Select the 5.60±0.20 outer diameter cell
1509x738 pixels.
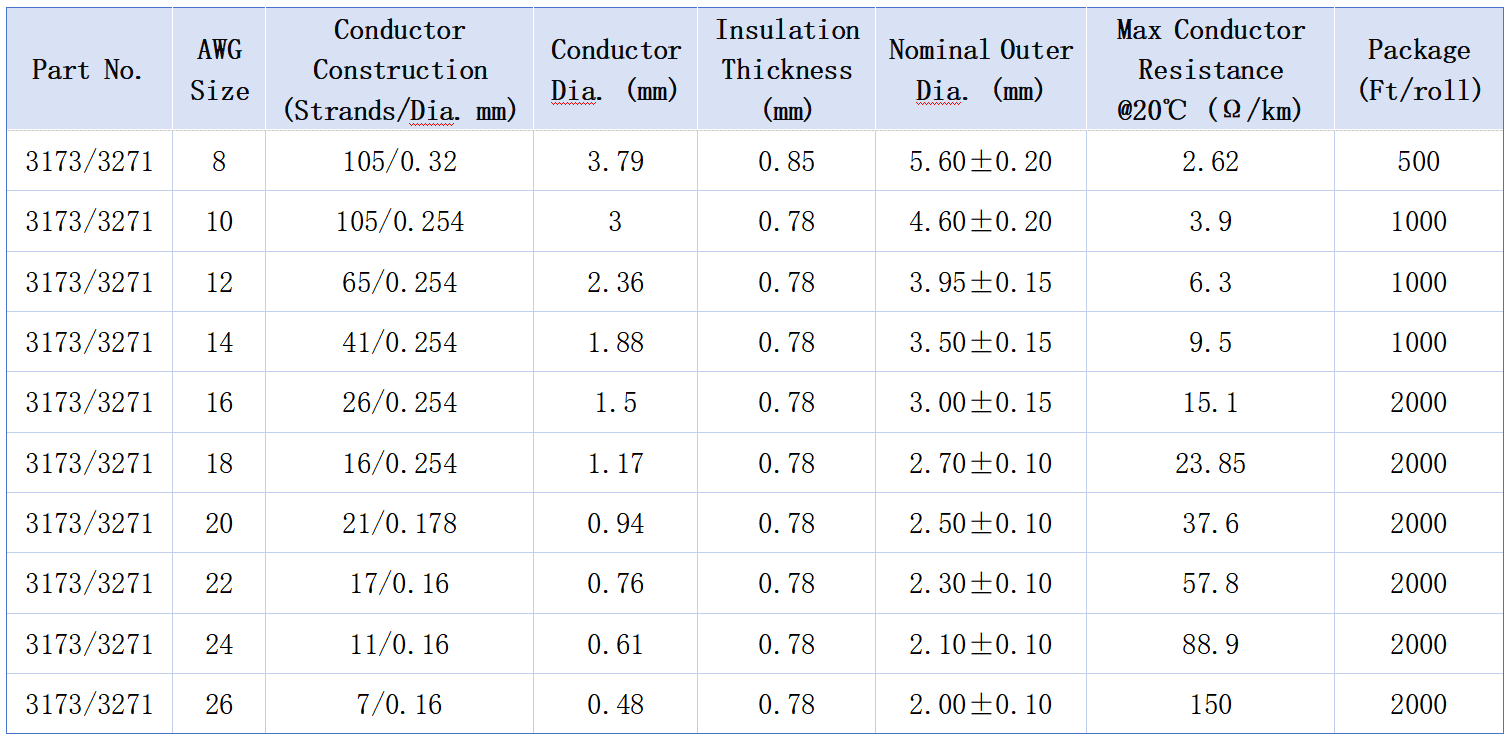tap(980, 161)
